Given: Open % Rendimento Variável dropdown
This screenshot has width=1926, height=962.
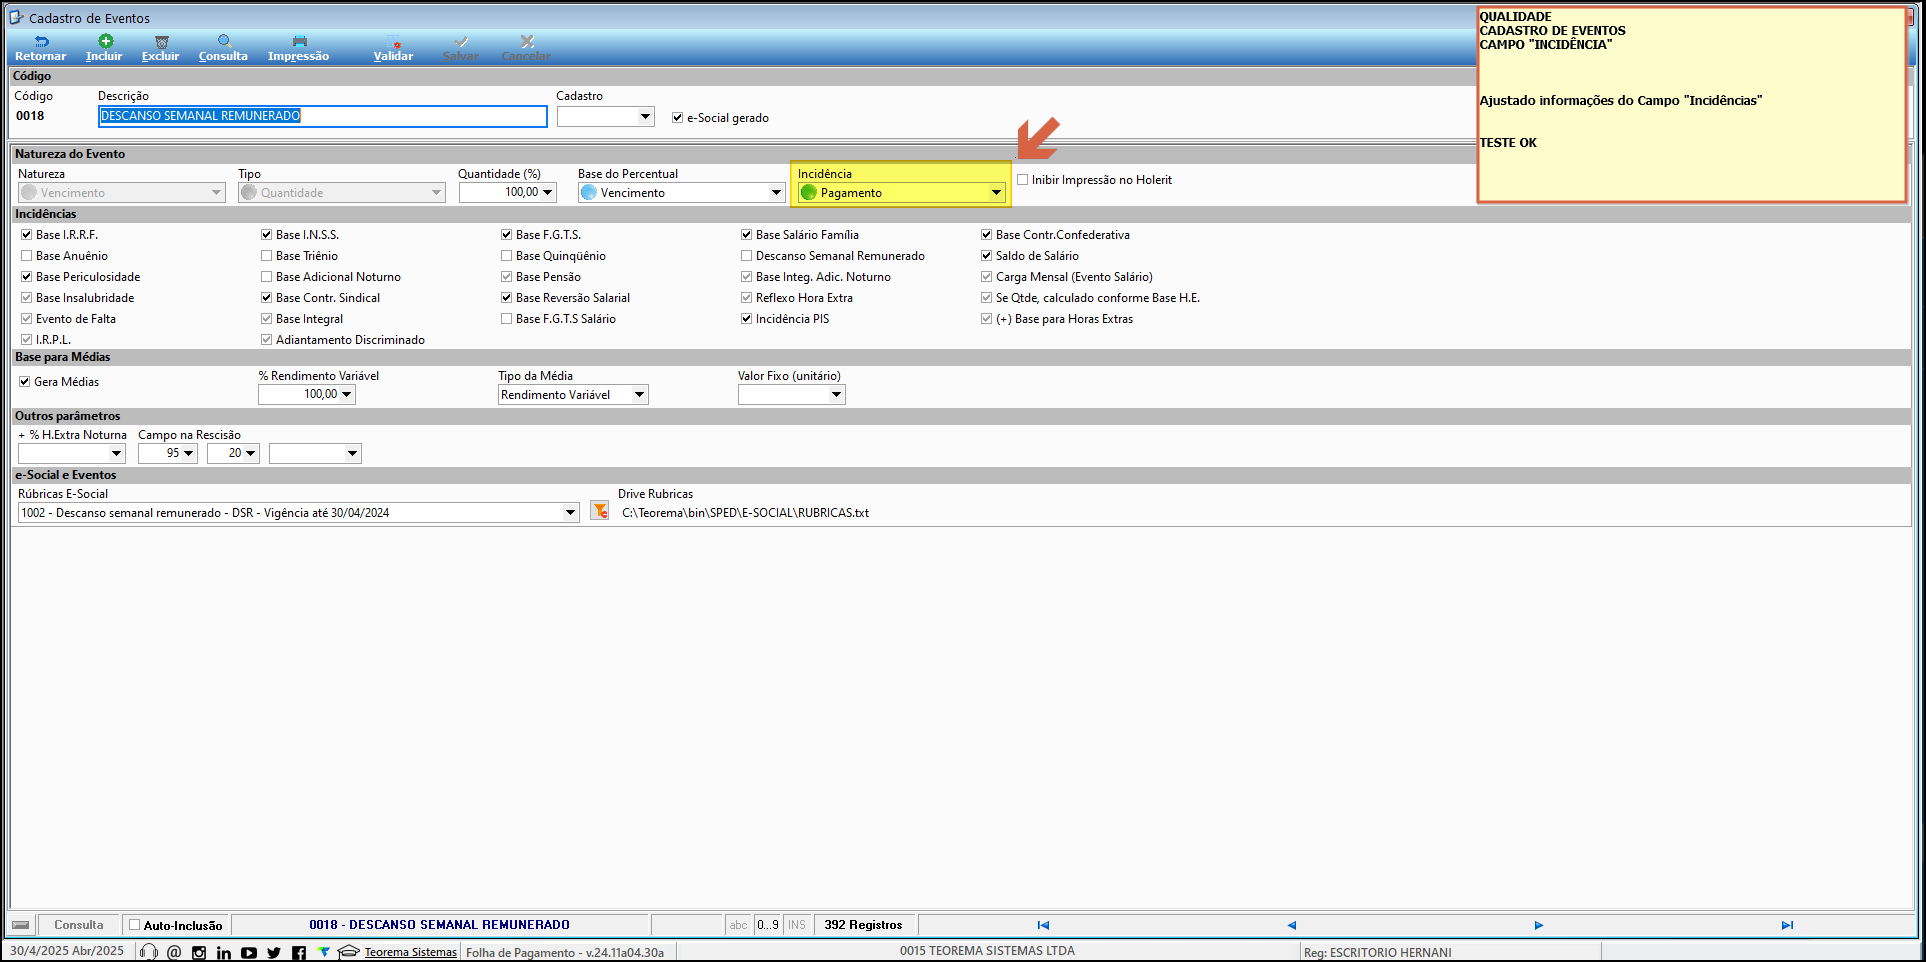Looking at the screenshot, I should pyautogui.click(x=347, y=394).
